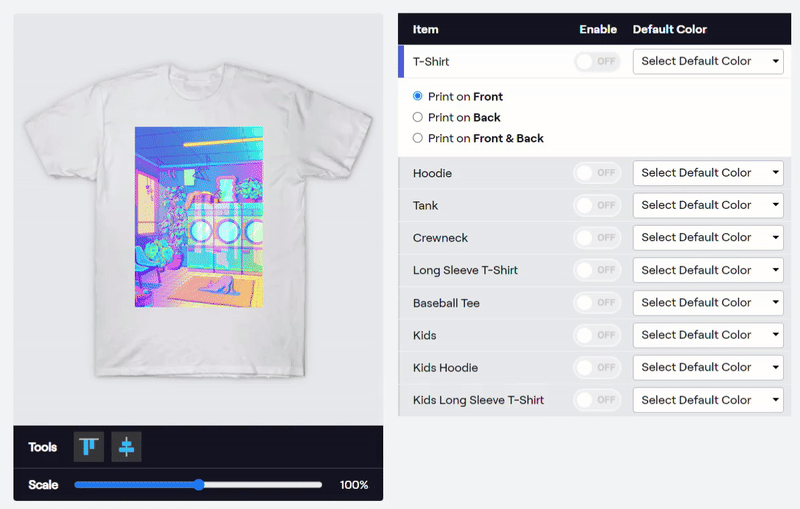Enable Kids Long Sleeve T-Shirt toggle

597,400
